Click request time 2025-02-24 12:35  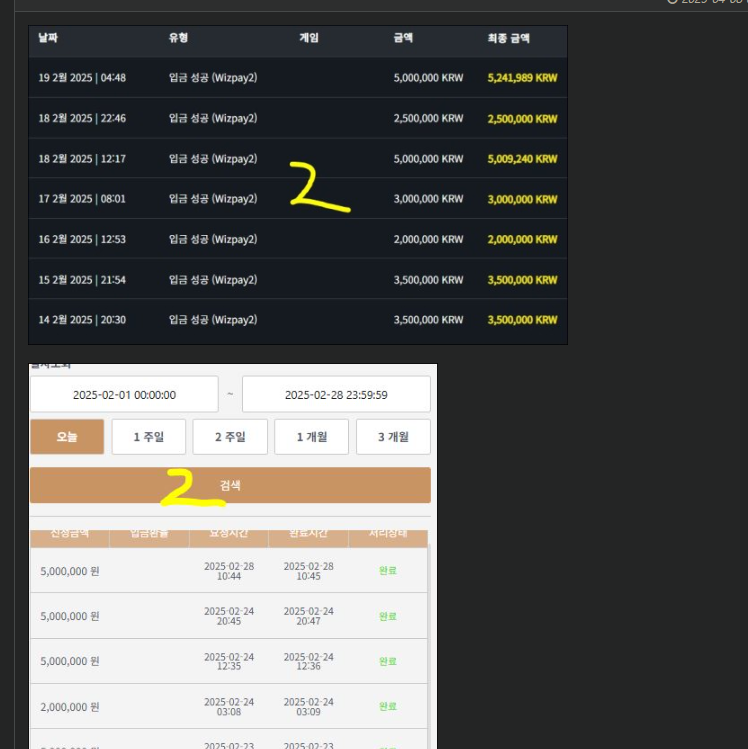[229, 661]
